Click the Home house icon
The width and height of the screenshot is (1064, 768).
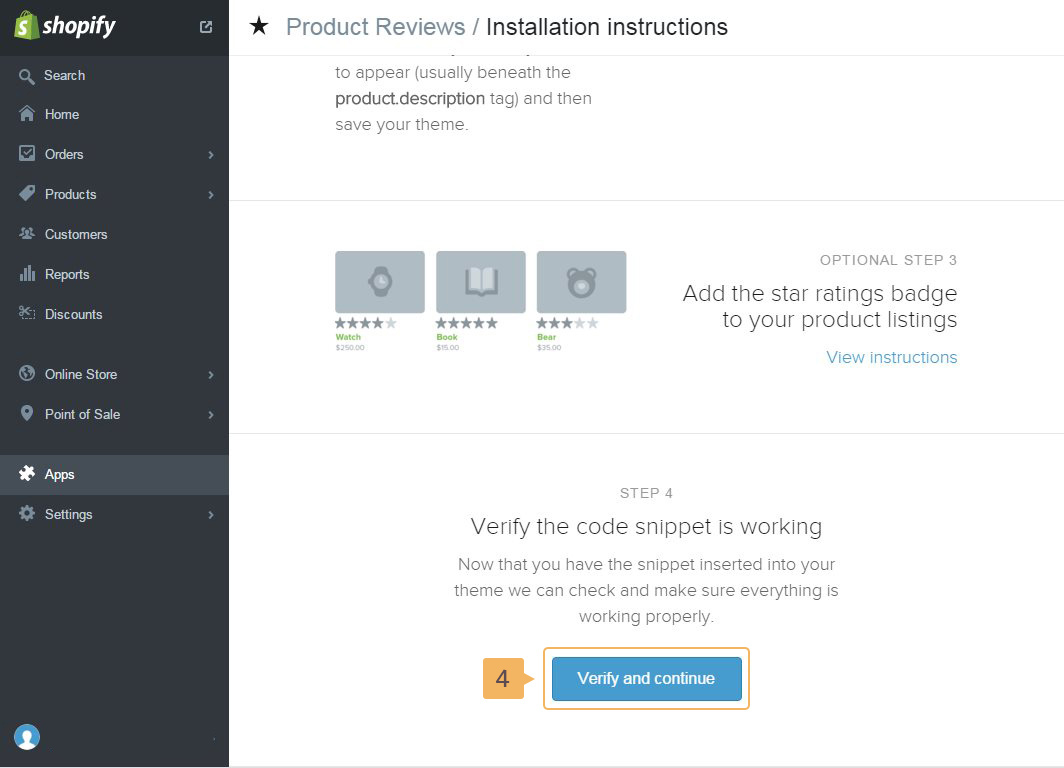point(27,114)
